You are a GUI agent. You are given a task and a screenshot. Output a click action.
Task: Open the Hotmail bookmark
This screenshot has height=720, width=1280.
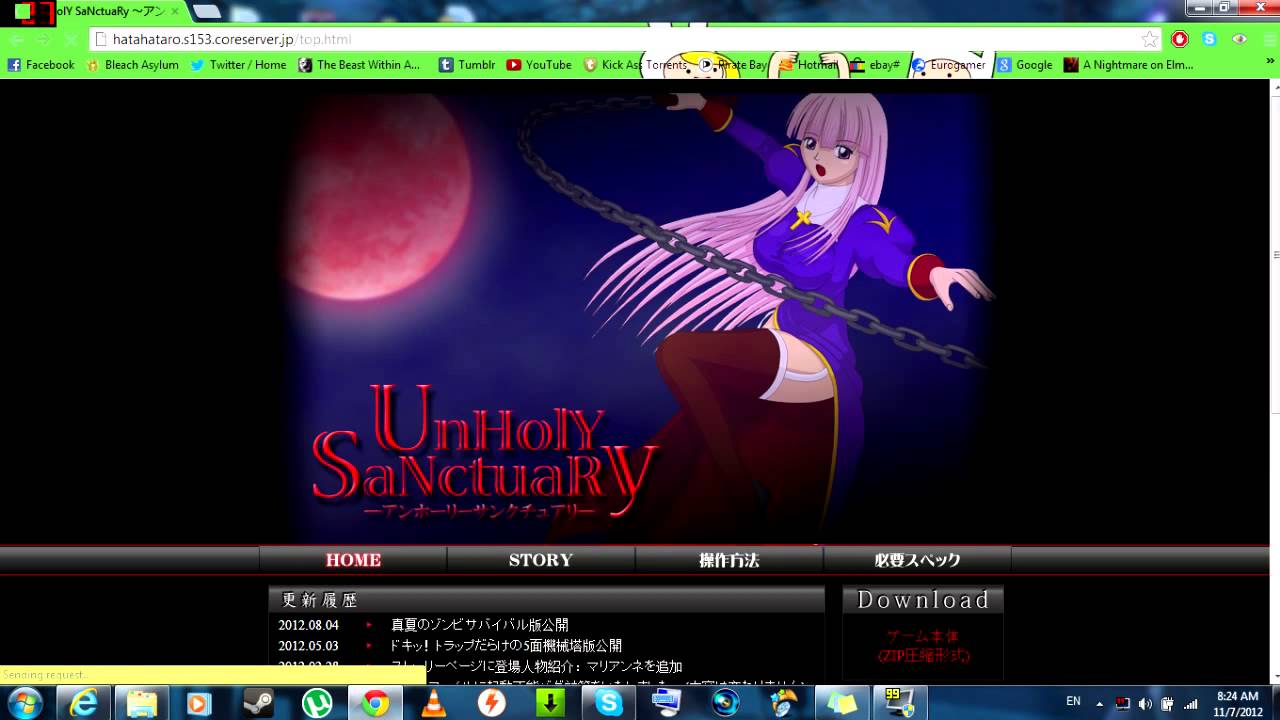tap(808, 65)
